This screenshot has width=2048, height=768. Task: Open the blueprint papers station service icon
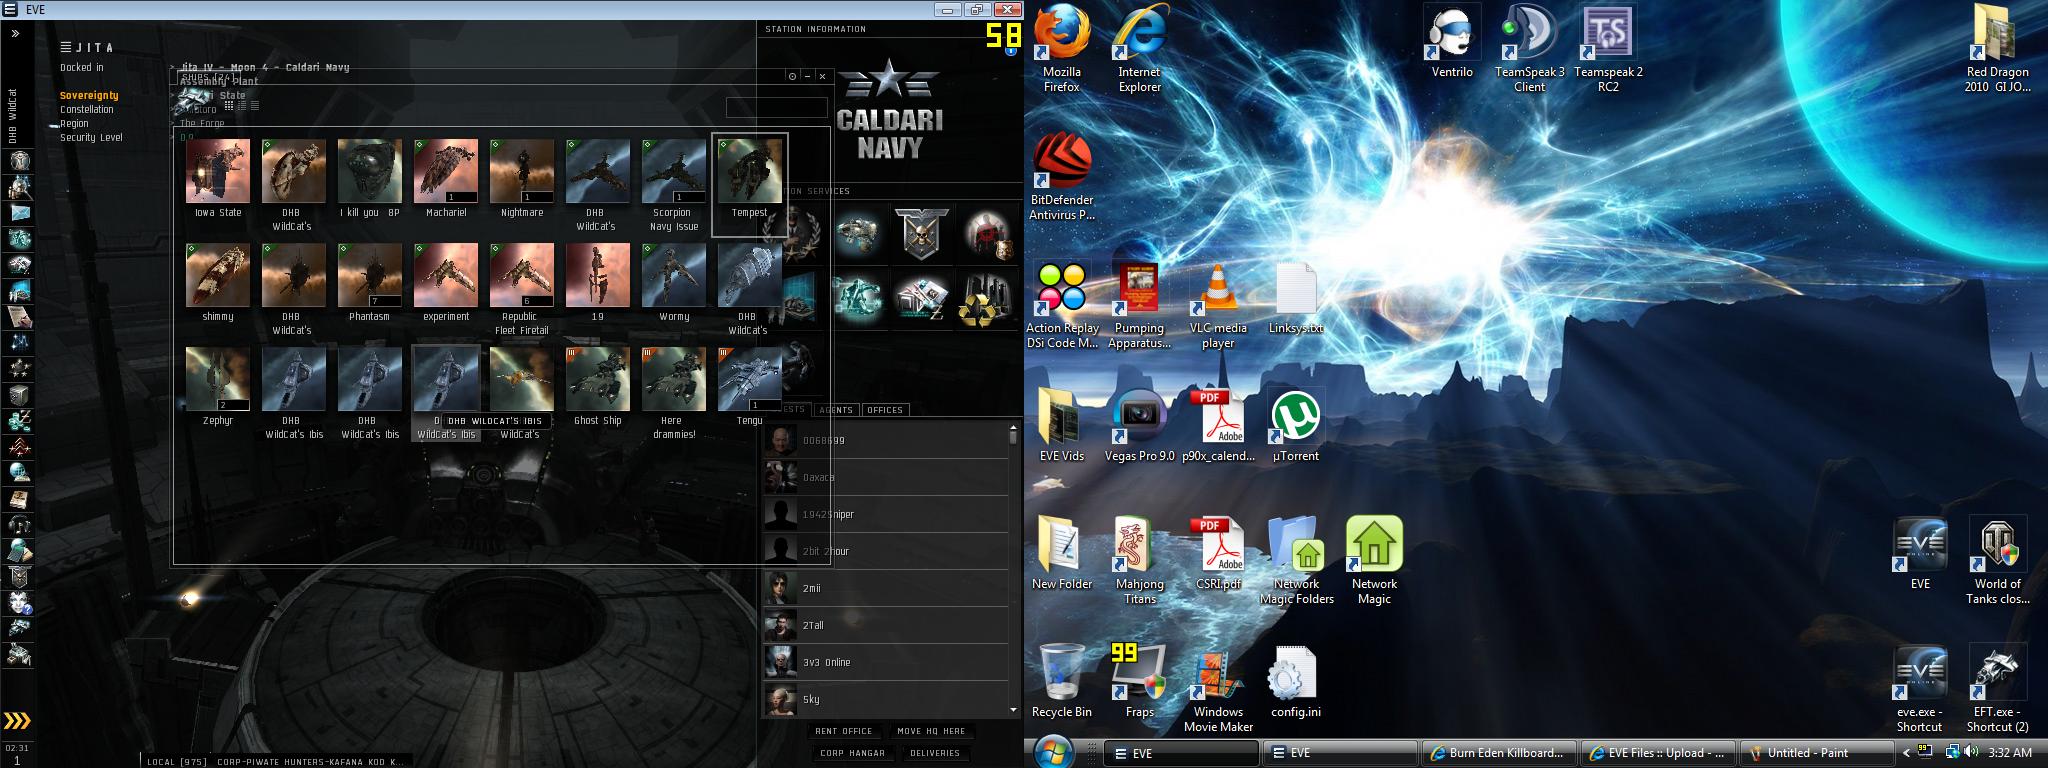point(922,301)
